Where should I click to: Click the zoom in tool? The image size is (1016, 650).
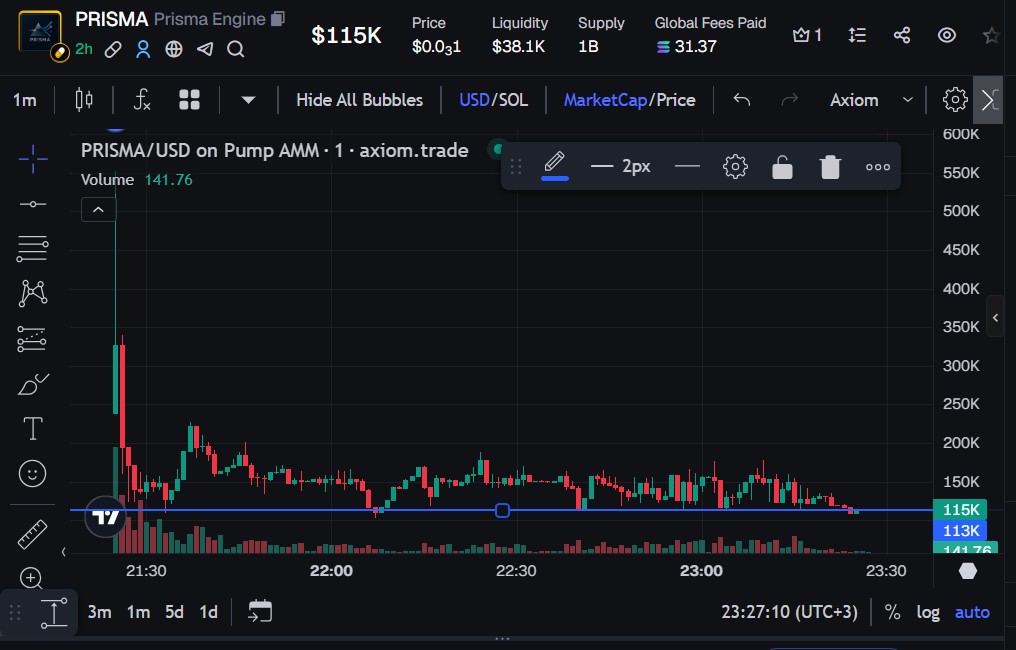click(x=31, y=577)
